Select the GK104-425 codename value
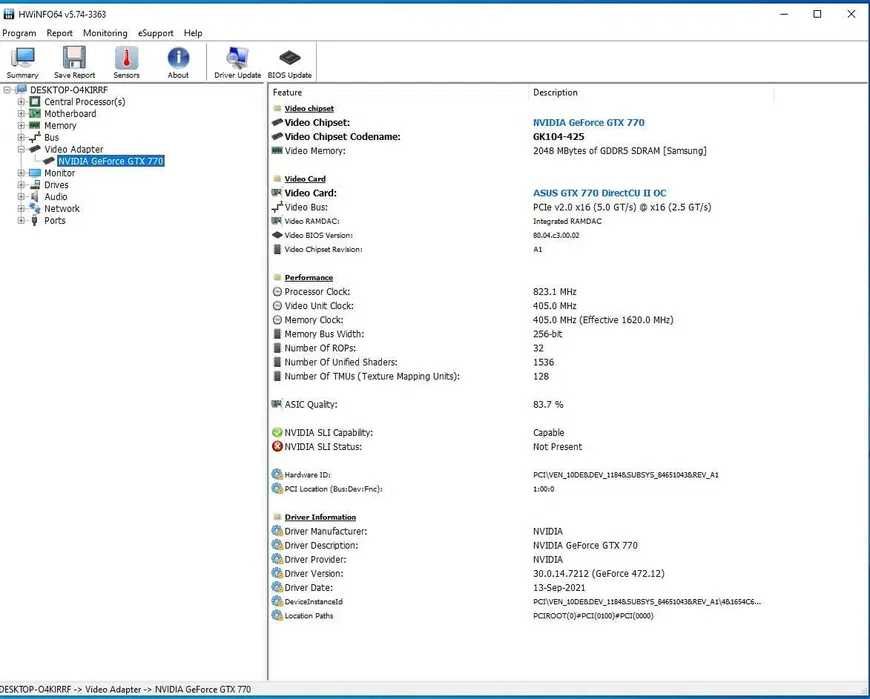 (559, 136)
